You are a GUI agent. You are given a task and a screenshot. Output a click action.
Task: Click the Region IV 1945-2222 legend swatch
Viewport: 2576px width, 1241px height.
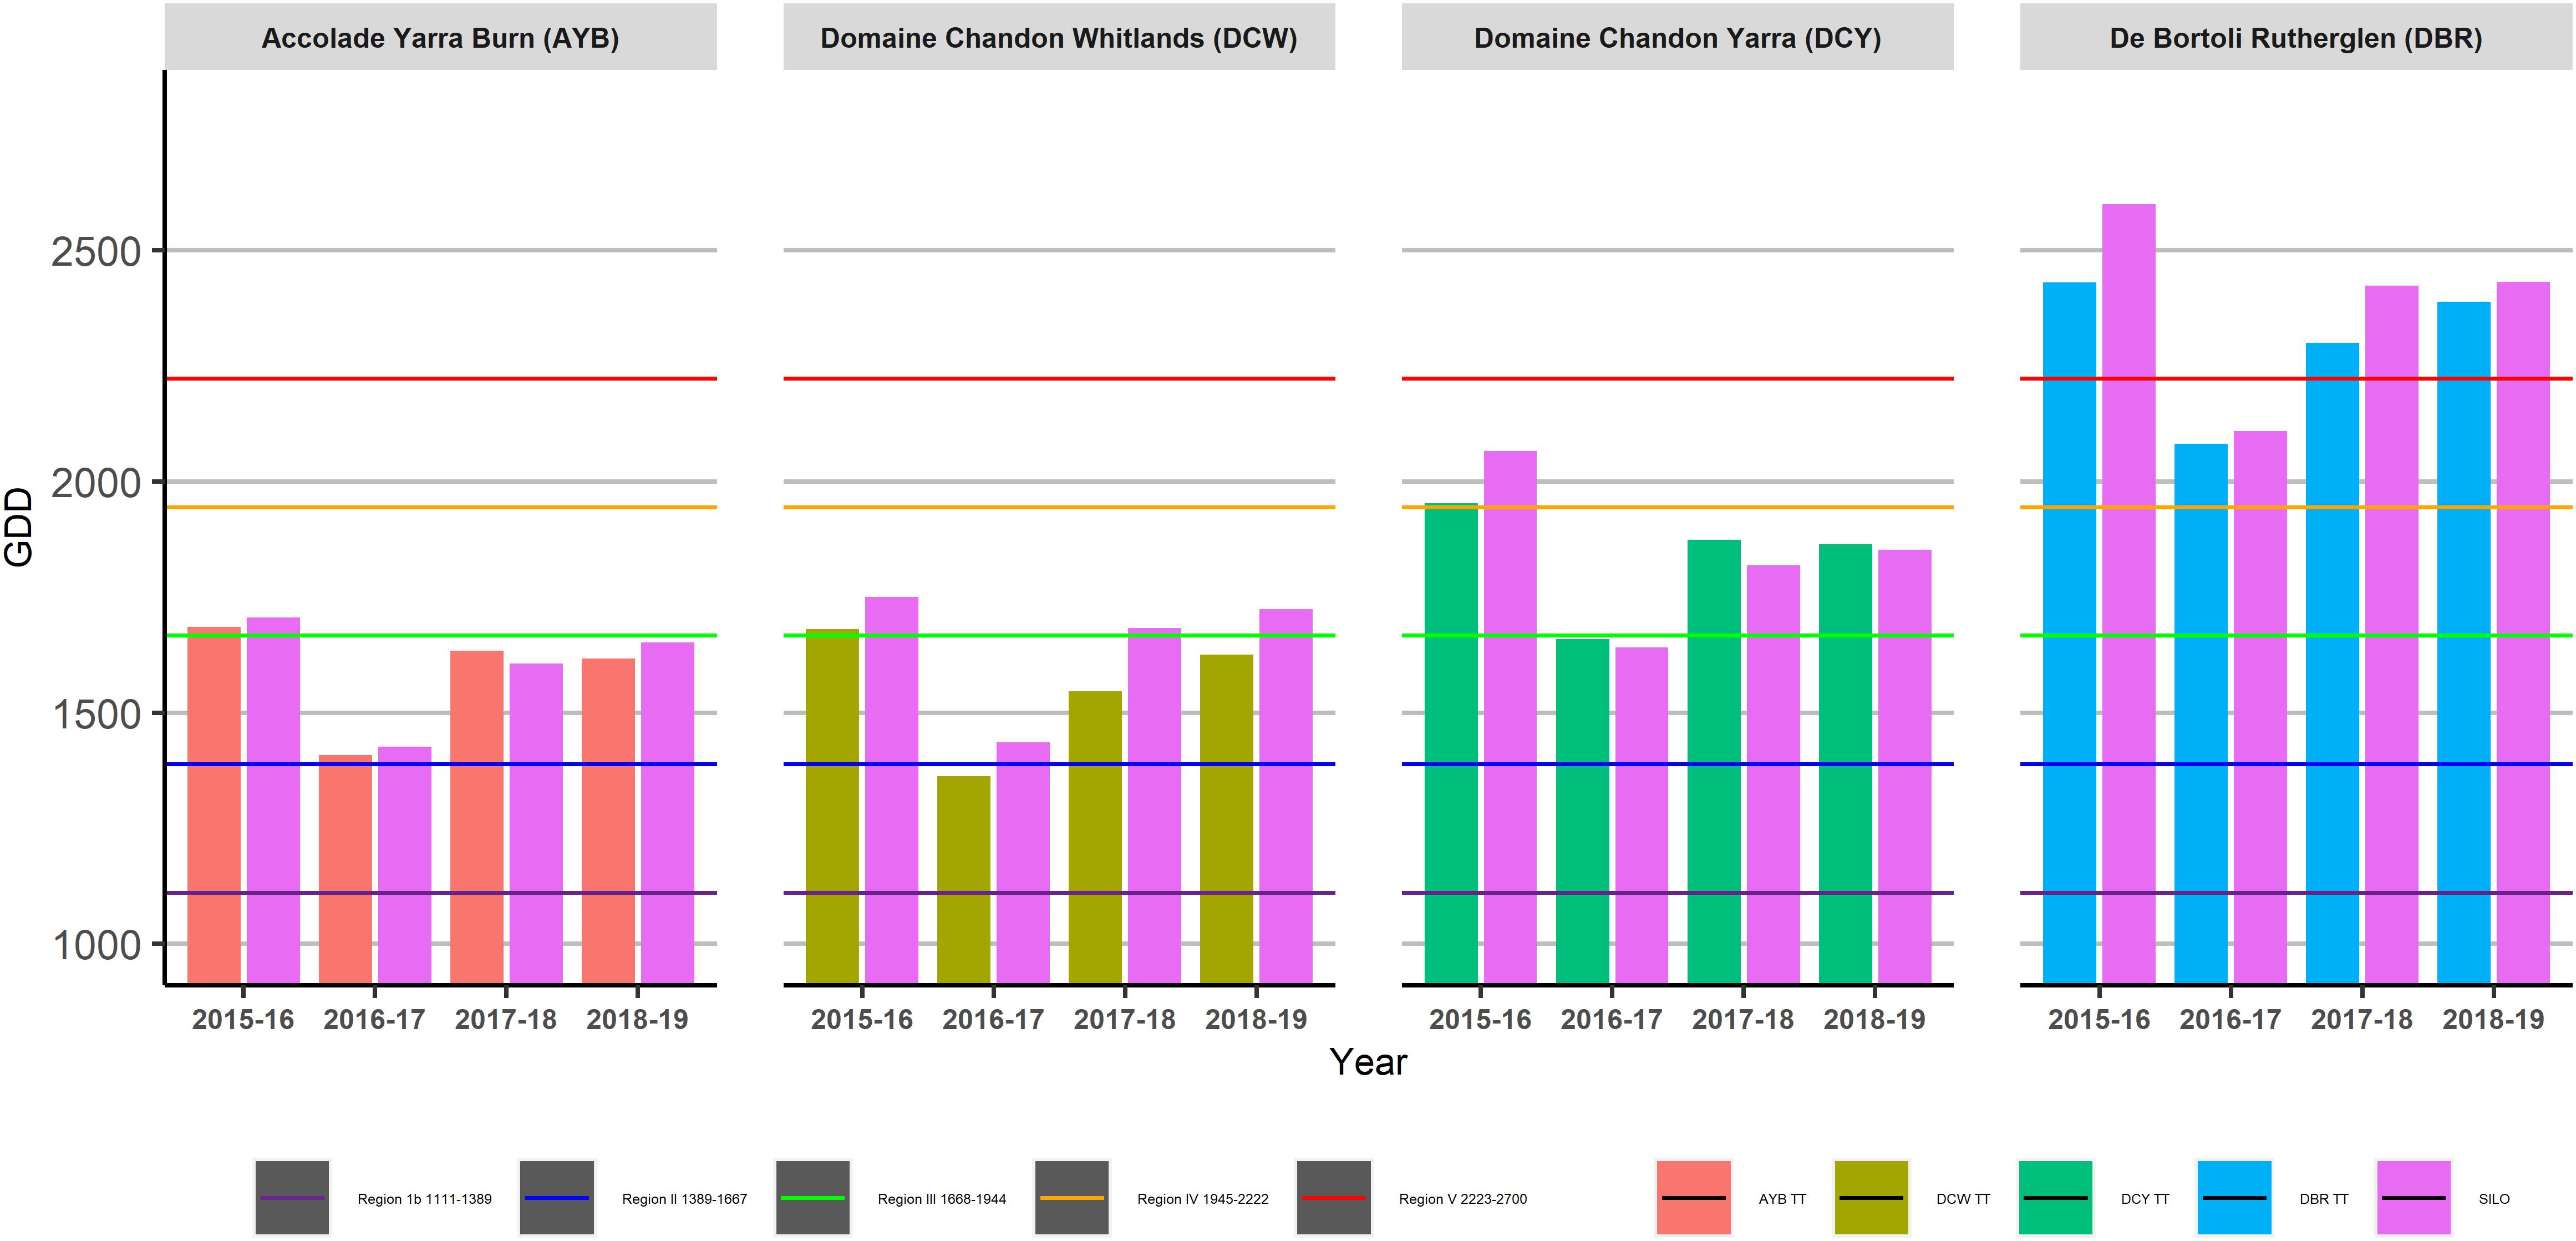pyautogui.click(x=1072, y=1197)
